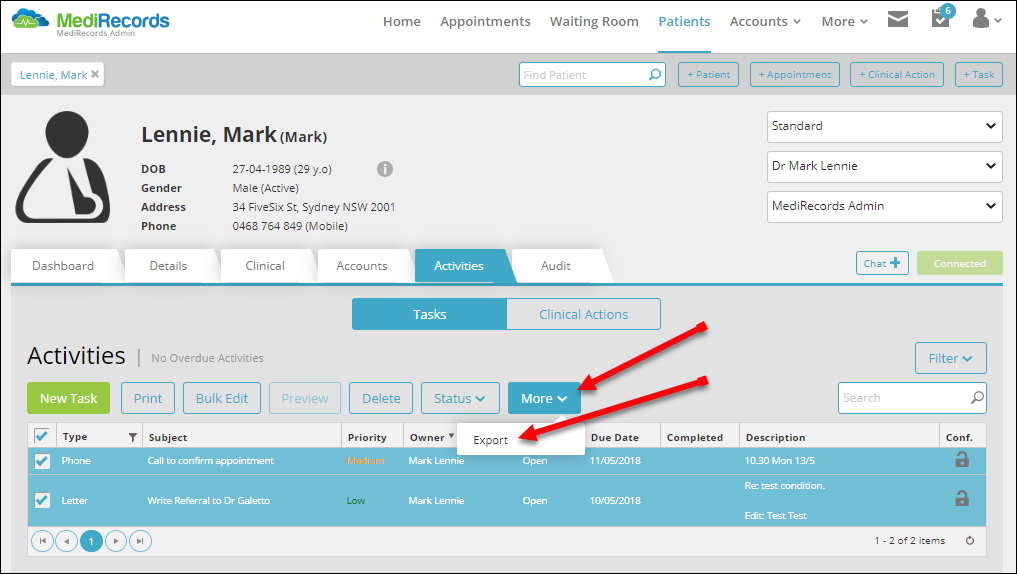Click the patient info icon beside DOB
1017x574 pixels.
point(385,169)
